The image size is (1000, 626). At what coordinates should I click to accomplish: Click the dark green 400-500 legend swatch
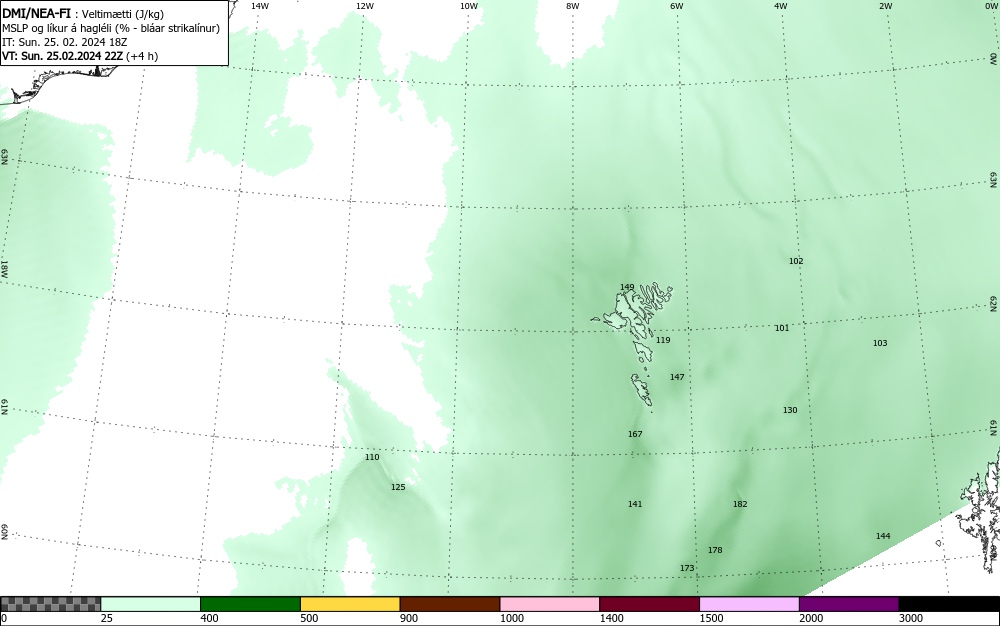250,604
